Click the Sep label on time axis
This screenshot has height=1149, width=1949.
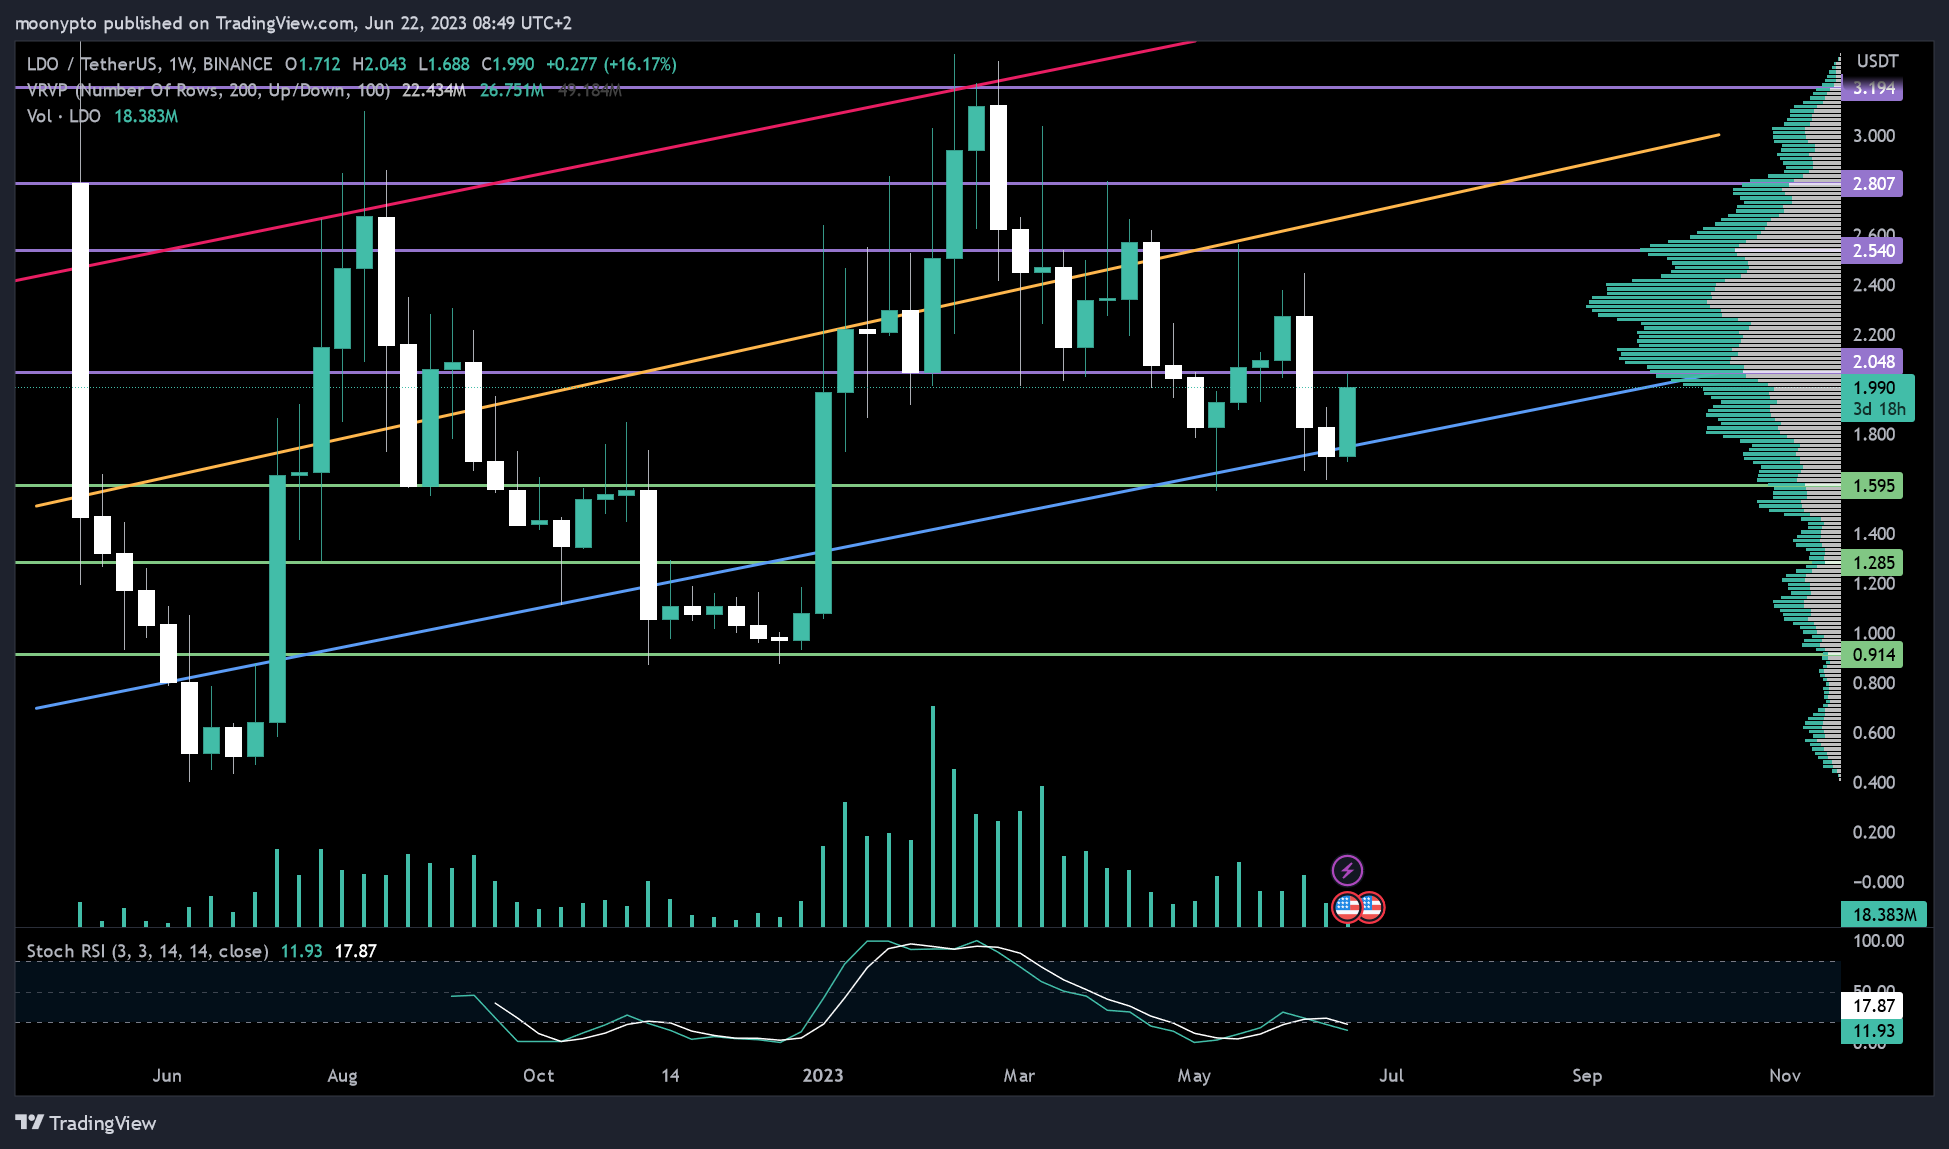[1587, 1076]
